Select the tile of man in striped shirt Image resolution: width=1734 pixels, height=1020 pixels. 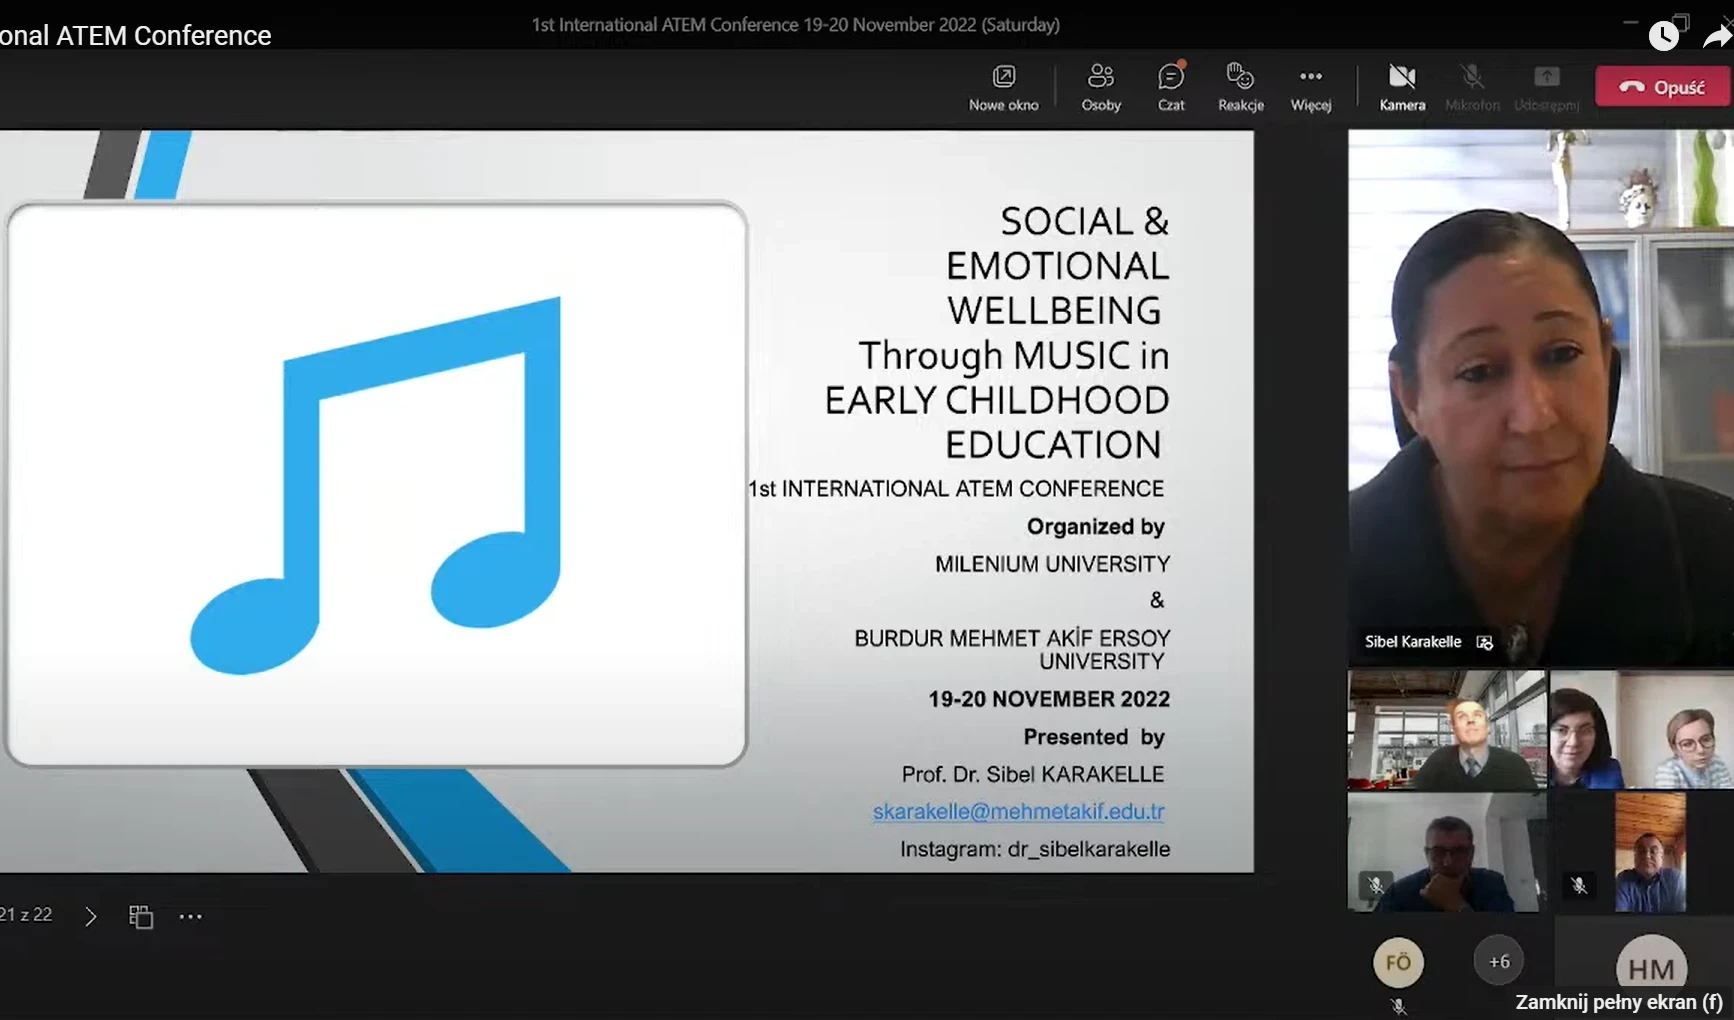tap(1650, 852)
